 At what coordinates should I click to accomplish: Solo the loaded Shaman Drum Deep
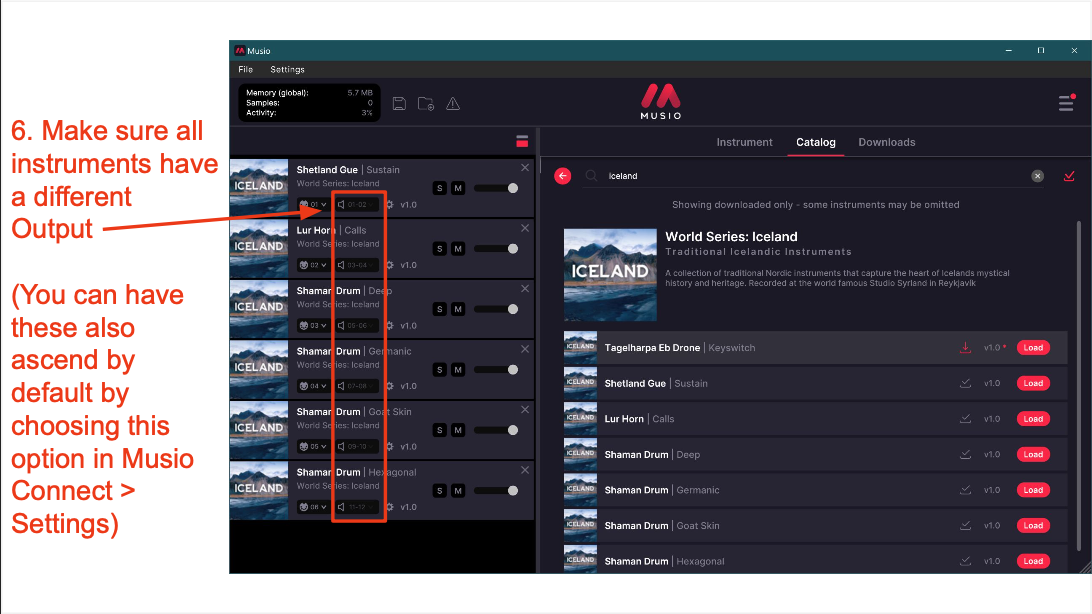(439, 309)
